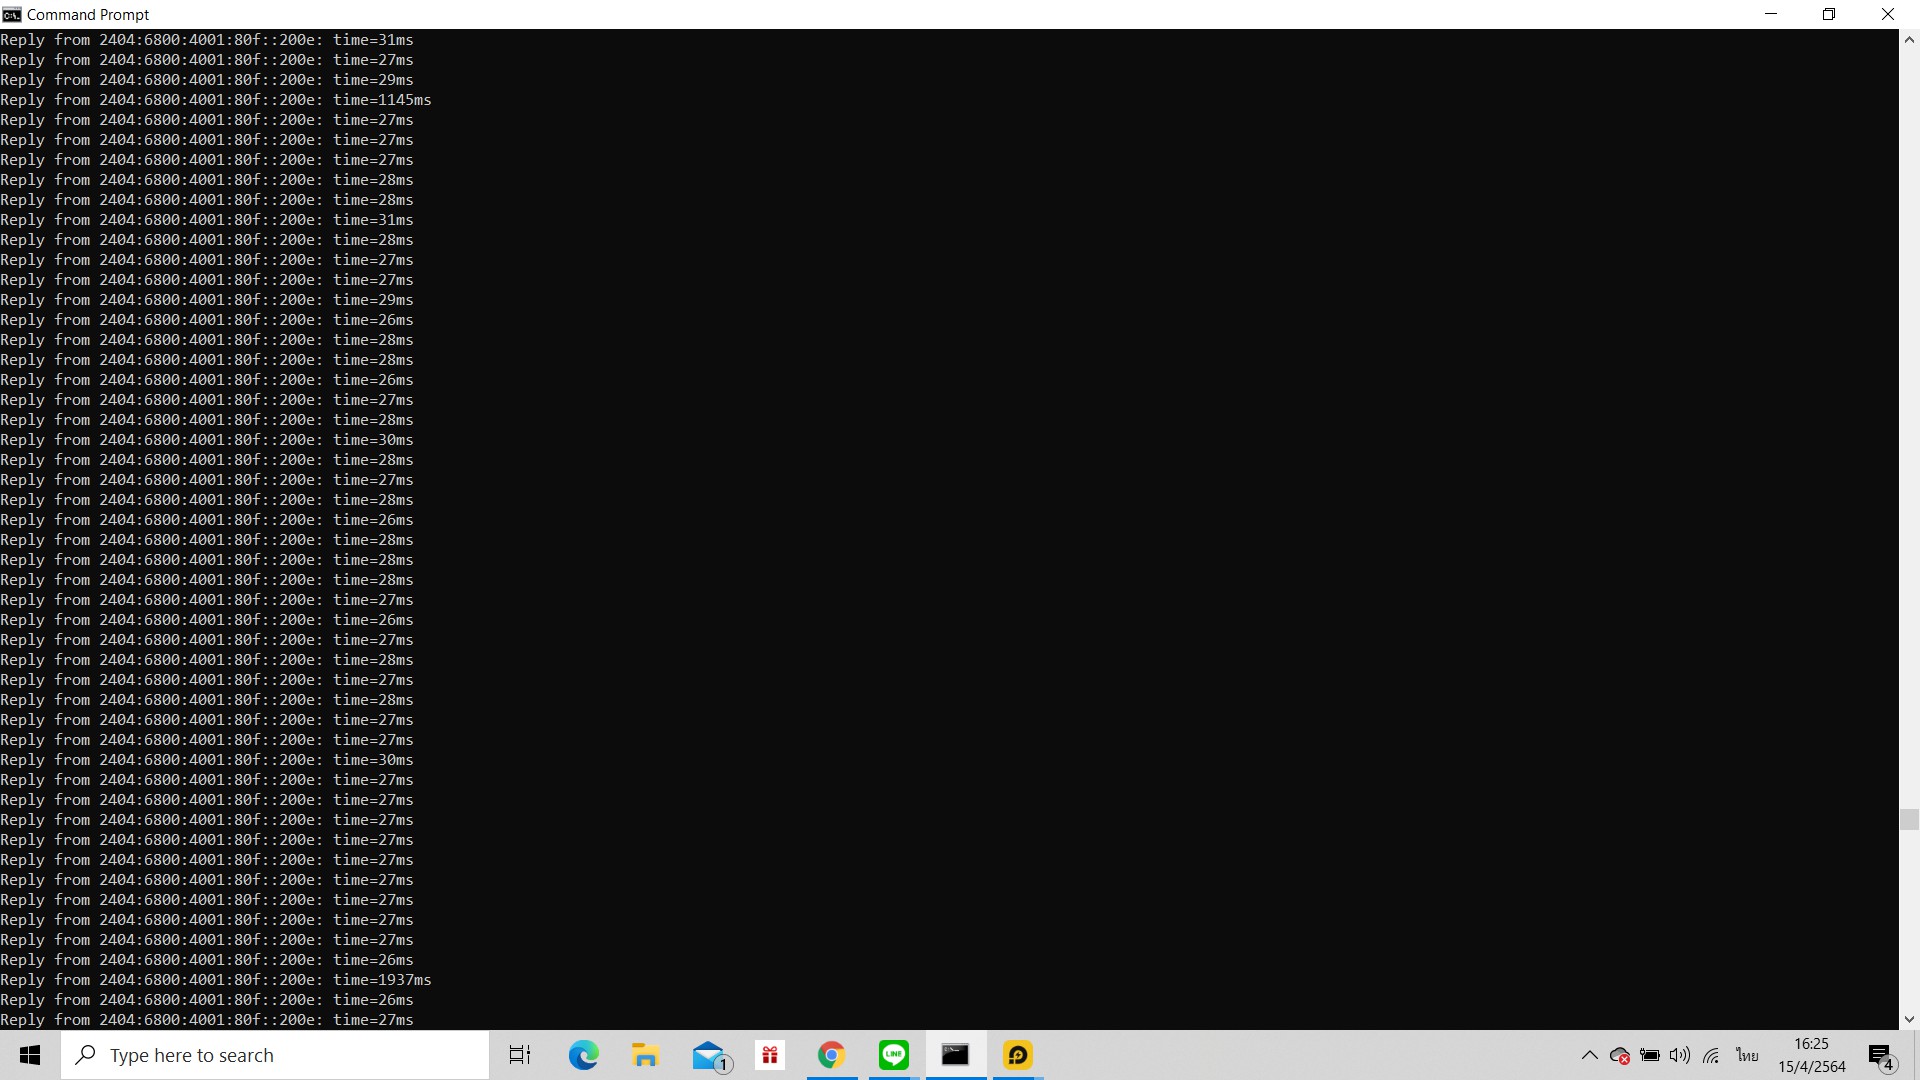The width and height of the screenshot is (1920, 1080).
Task: Restore down the Command Prompt window
Action: 1829,14
